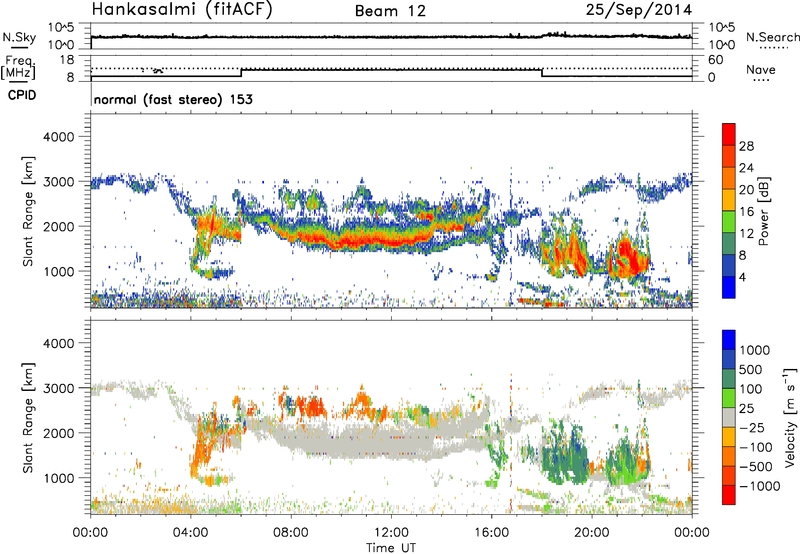
Task: Click the blue top of the velocity colorbar
Action: pos(729,340)
